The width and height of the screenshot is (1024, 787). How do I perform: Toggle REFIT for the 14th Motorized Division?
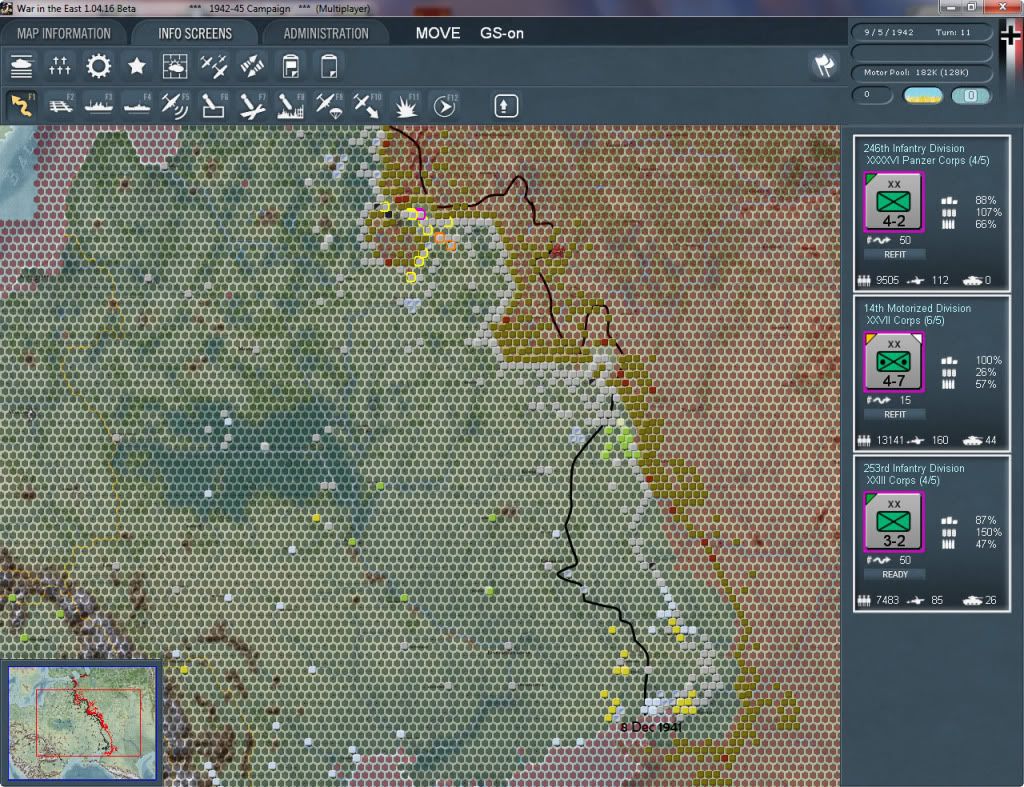[895, 415]
